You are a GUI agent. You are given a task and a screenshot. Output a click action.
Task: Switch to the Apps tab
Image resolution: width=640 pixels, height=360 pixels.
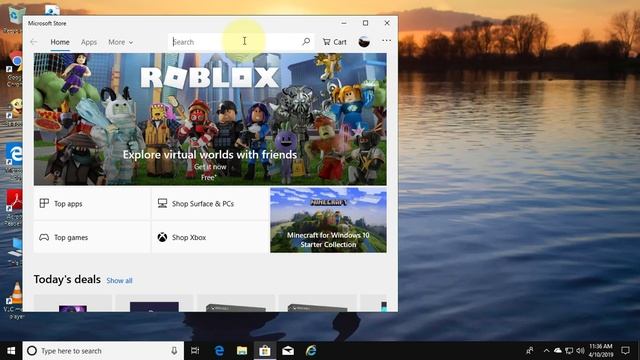pos(89,42)
